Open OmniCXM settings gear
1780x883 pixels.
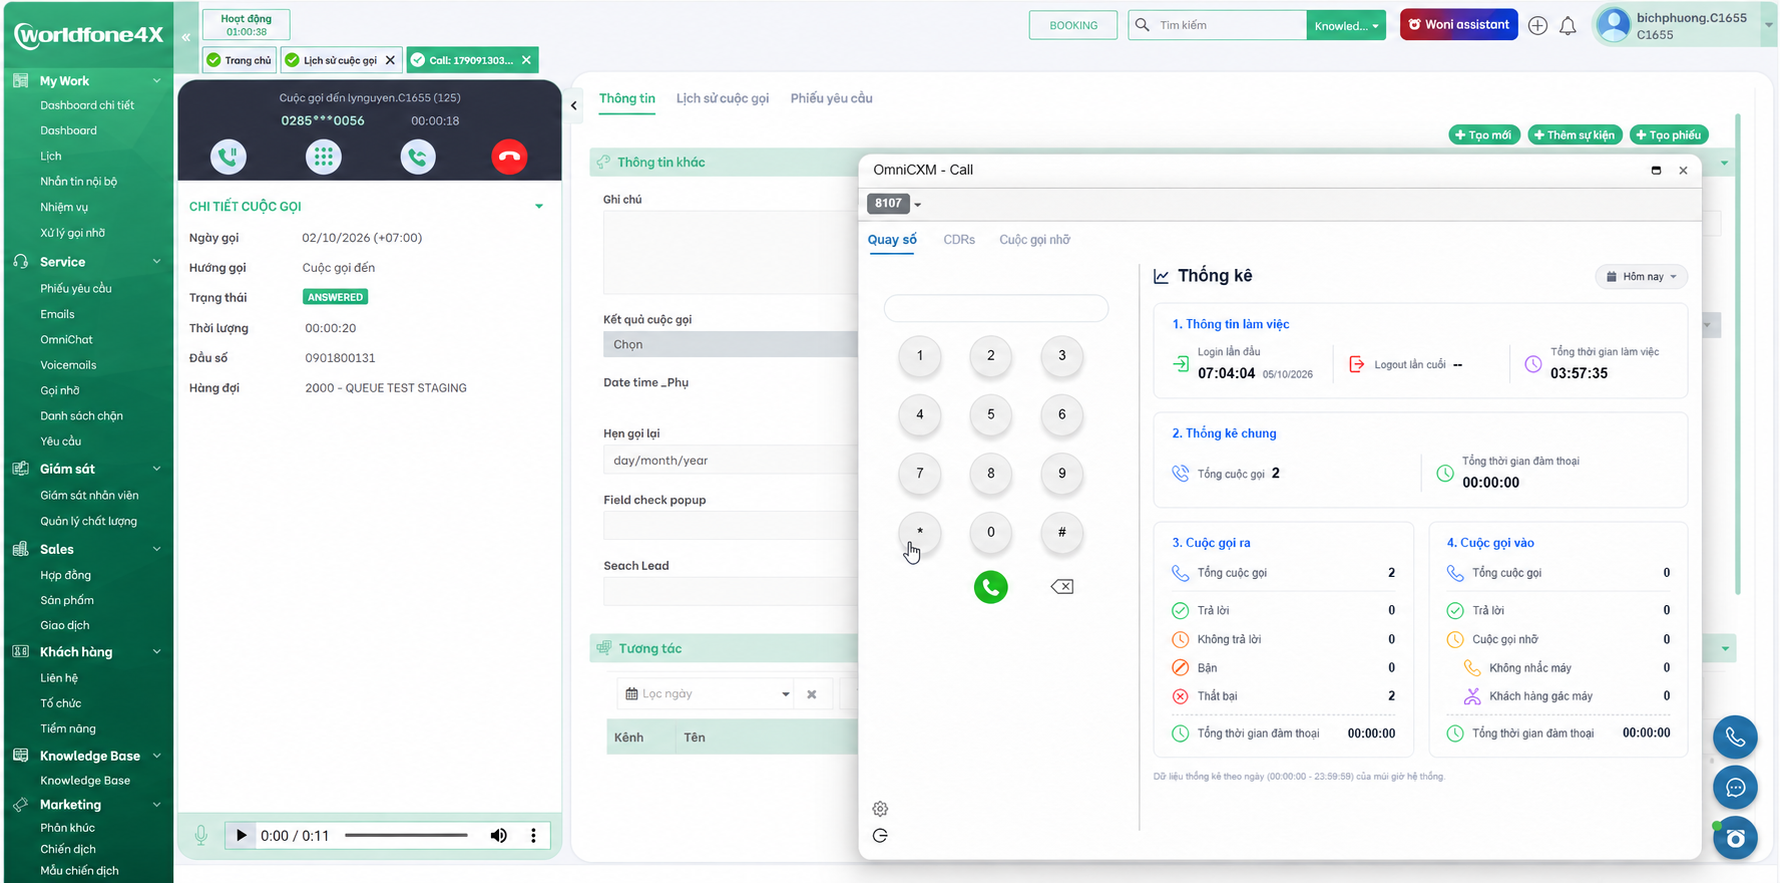pos(880,809)
